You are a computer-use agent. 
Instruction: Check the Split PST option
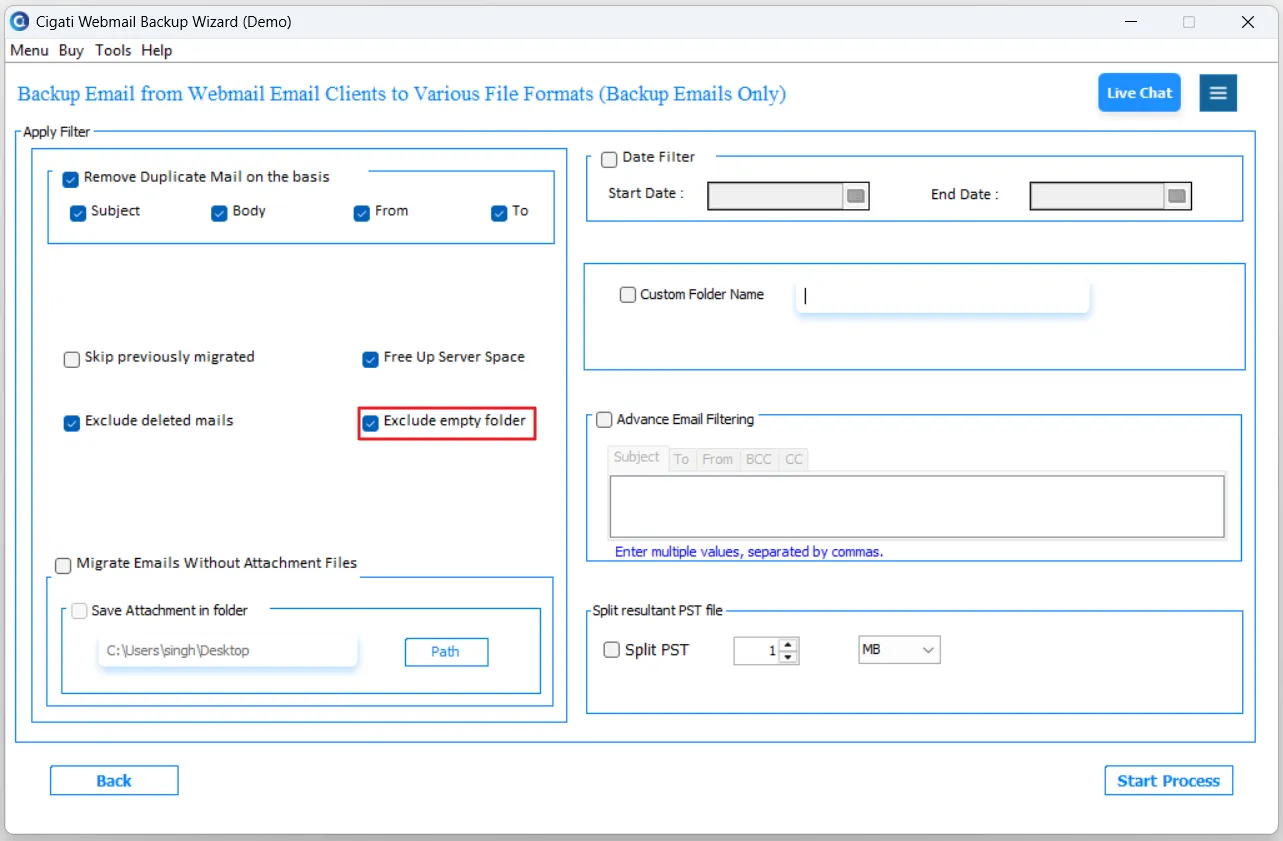click(612, 650)
